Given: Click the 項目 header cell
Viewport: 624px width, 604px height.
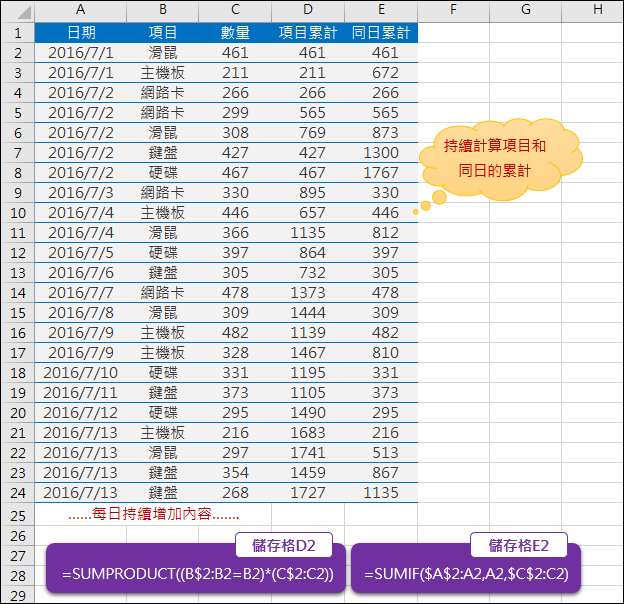Looking at the screenshot, I should click(x=163, y=33).
